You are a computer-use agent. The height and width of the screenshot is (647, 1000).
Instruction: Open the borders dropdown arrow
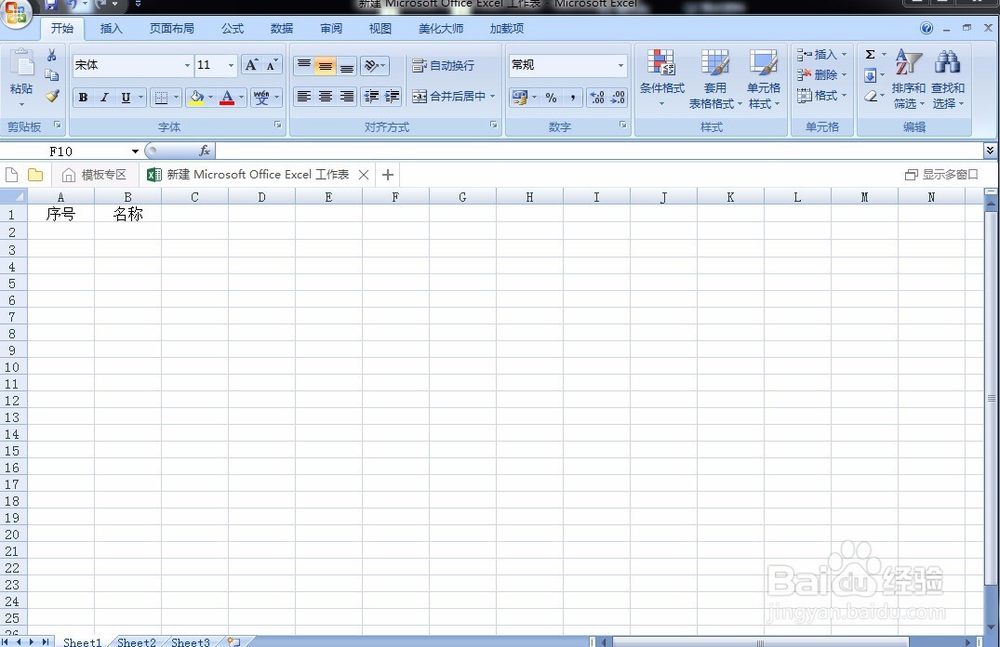tap(176, 98)
